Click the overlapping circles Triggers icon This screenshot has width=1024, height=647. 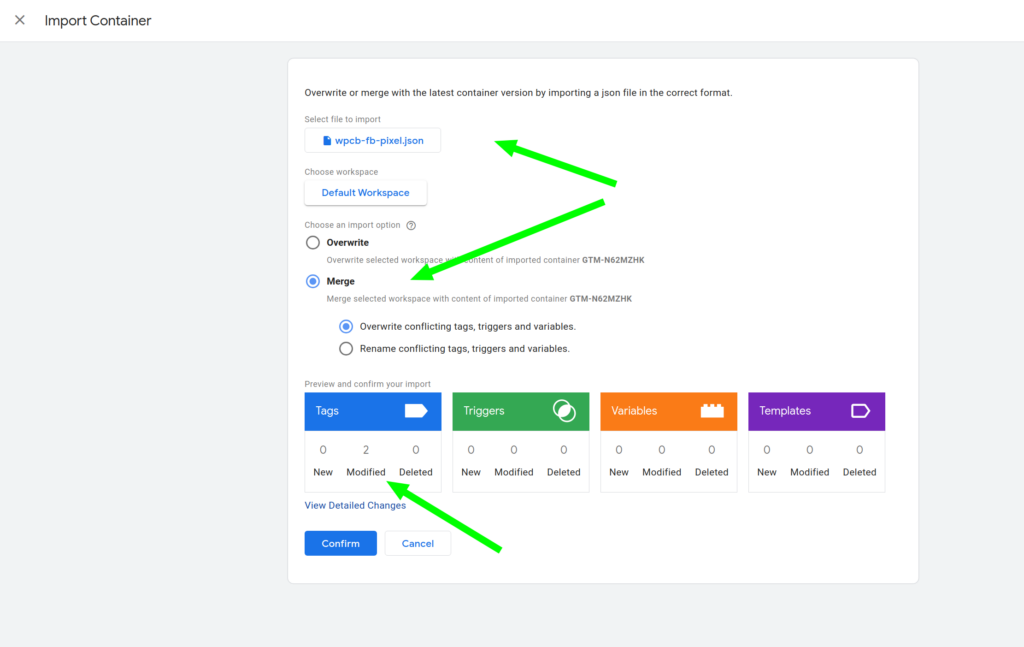pos(564,411)
